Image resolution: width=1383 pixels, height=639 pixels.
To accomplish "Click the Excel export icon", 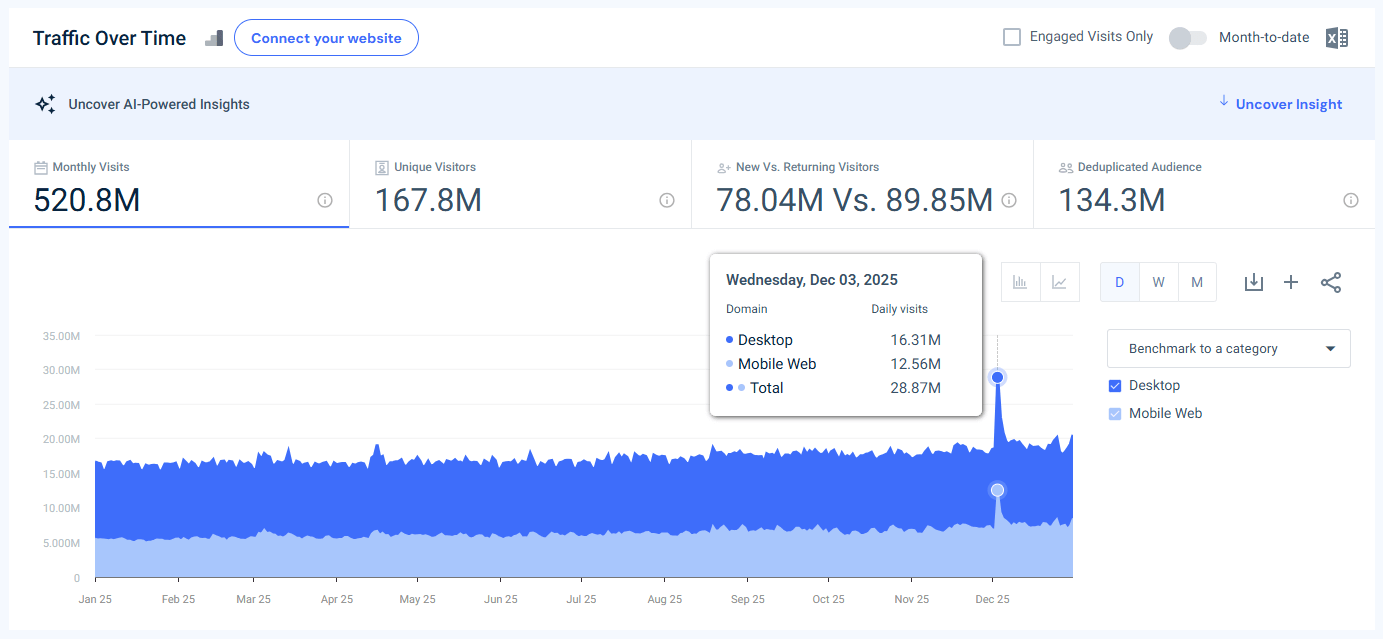I will click(1337, 37).
